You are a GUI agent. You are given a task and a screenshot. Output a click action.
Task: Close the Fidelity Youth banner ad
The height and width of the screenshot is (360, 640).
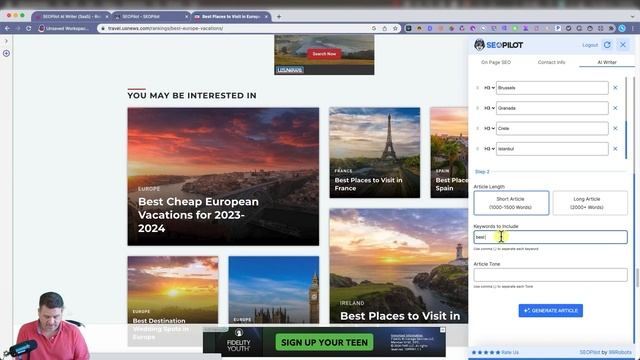442,330
